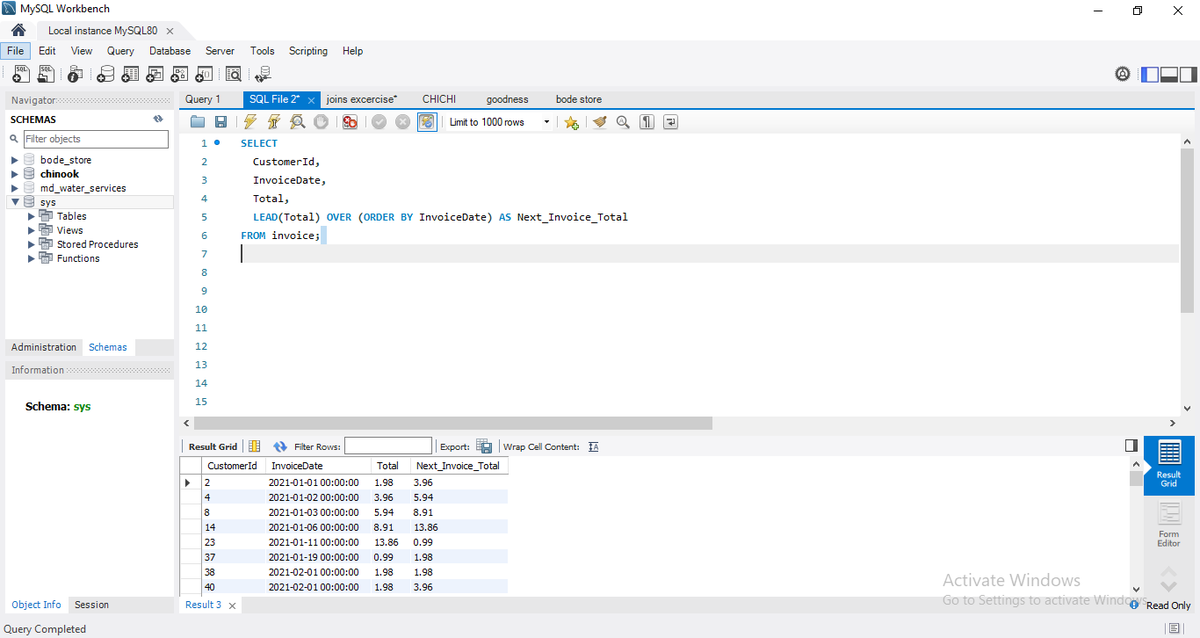Refresh result grid data icon

pos(280,446)
